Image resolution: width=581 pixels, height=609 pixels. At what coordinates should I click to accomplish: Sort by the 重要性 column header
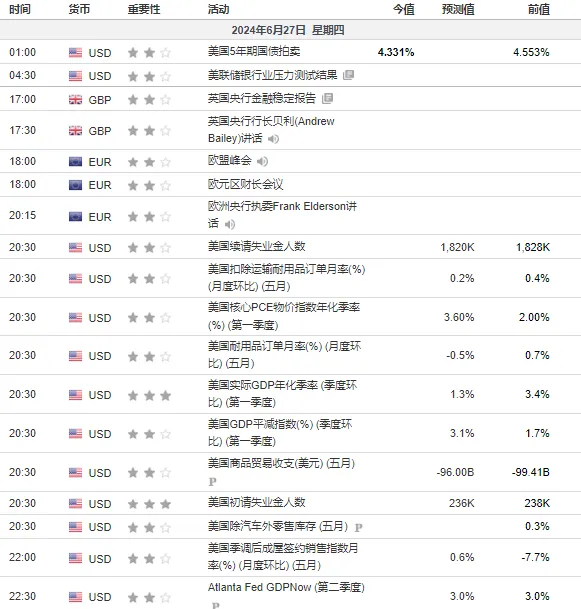pos(144,9)
